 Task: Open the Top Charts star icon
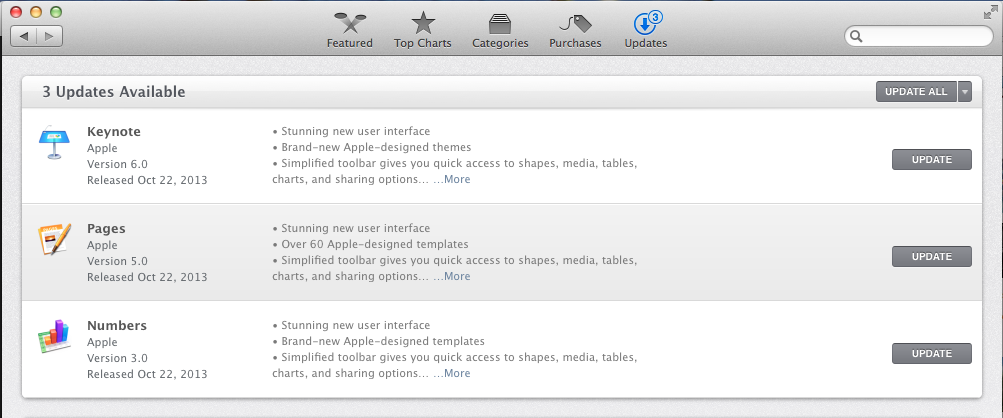click(422, 24)
